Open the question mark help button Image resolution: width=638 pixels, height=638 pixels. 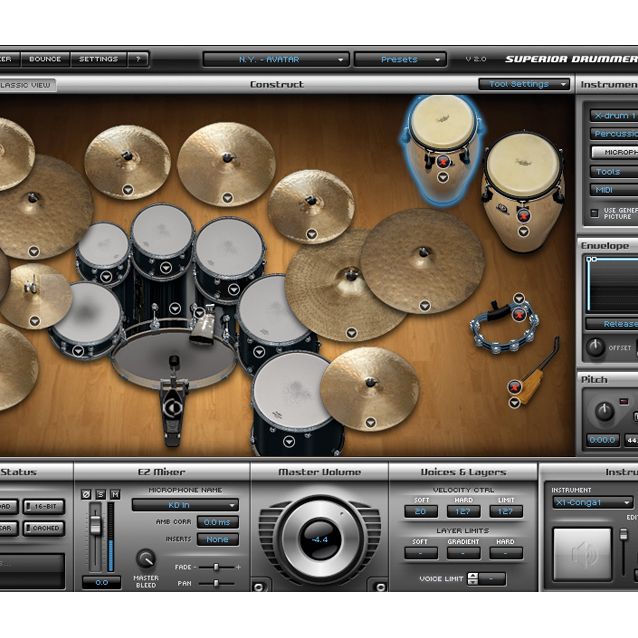[138, 59]
